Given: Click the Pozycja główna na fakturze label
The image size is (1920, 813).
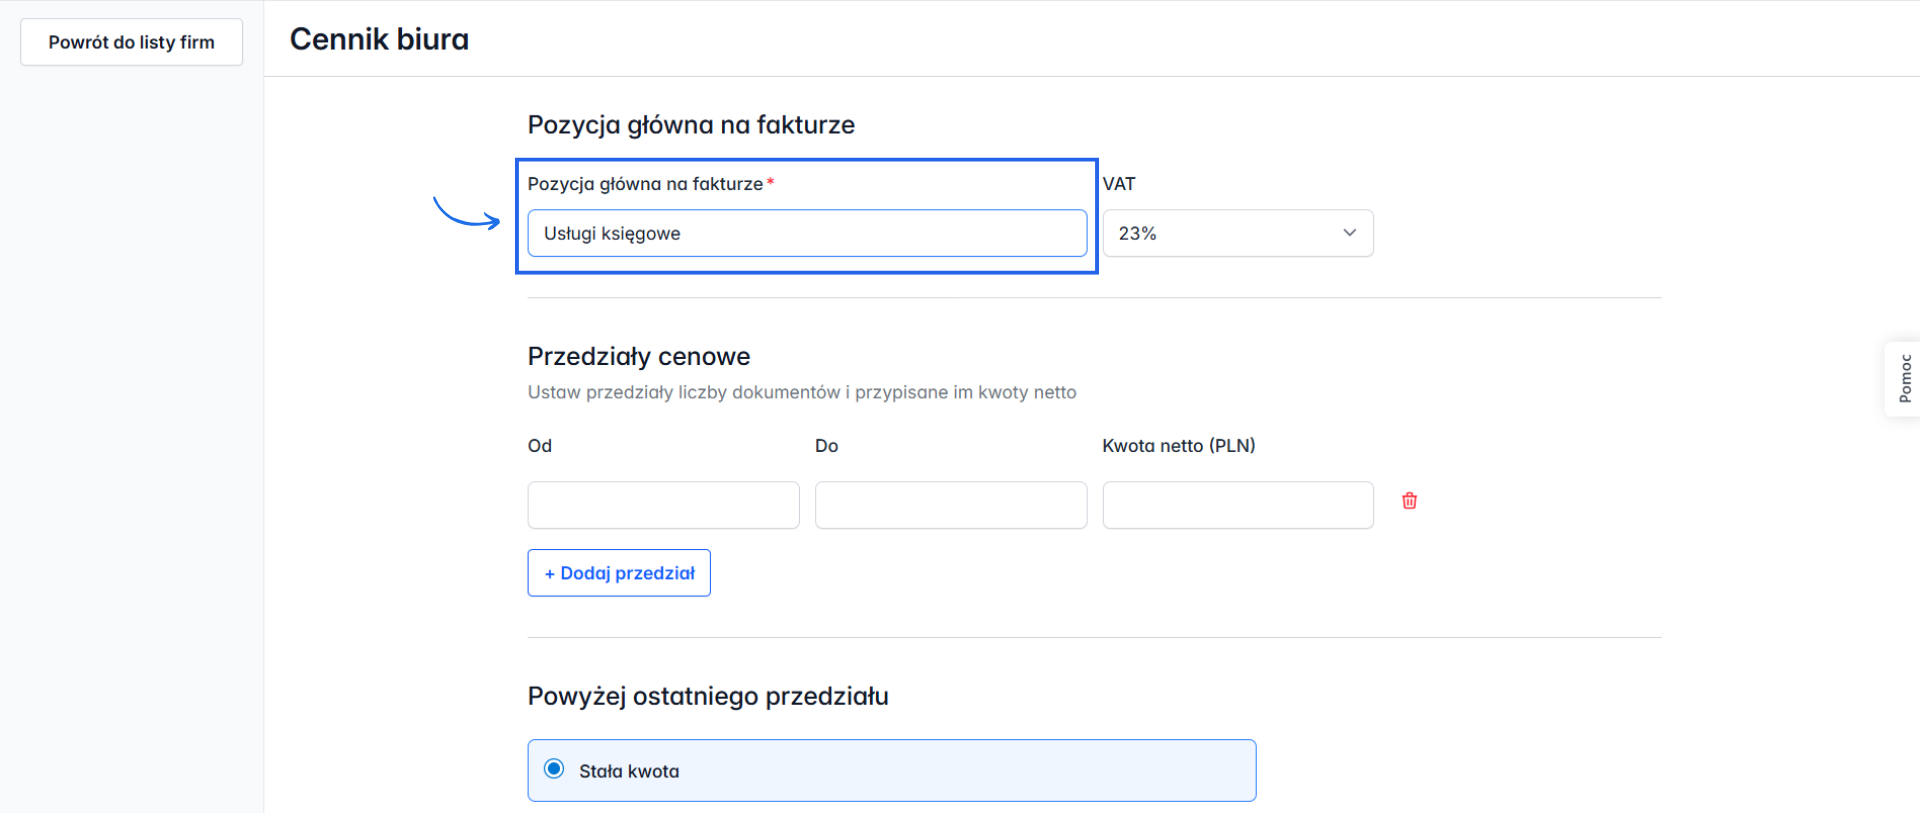Looking at the screenshot, I should point(646,183).
